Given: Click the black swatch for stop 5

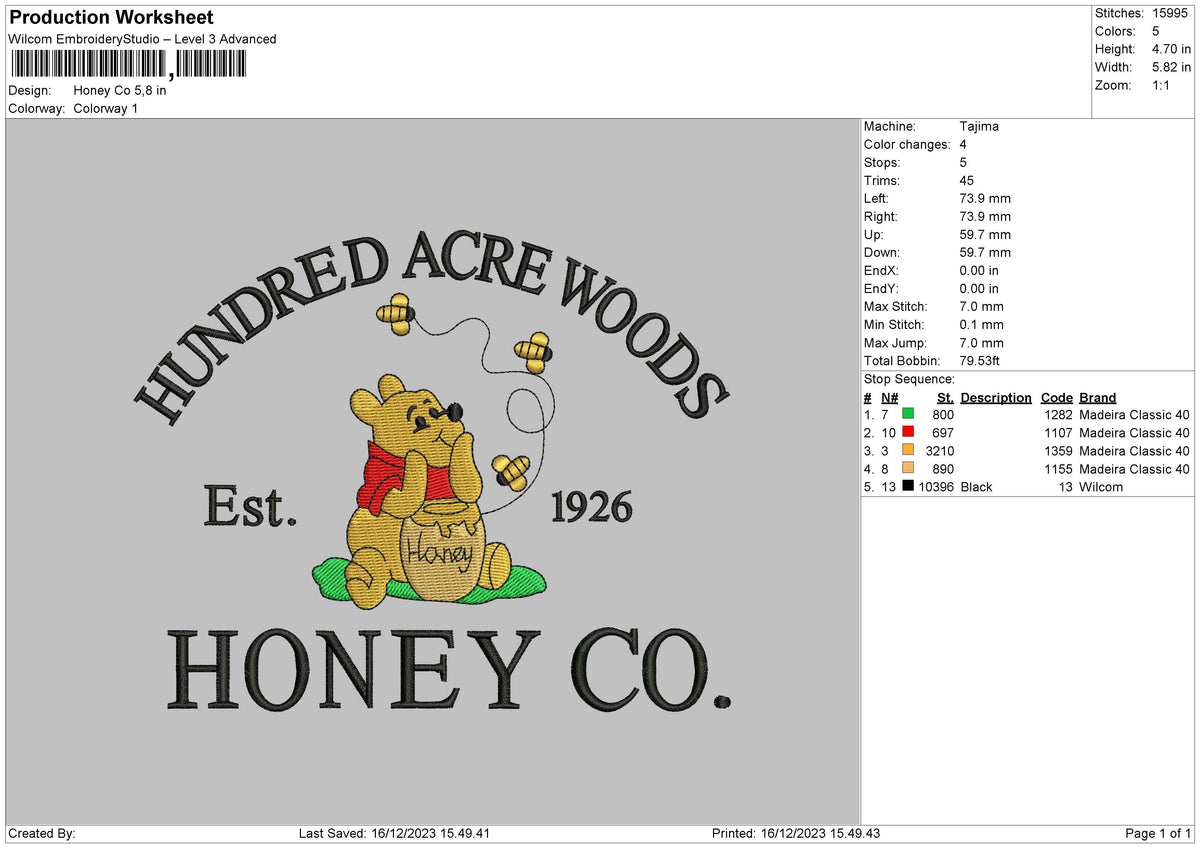Looking at the screenshot, I should (x=908, y=487).
